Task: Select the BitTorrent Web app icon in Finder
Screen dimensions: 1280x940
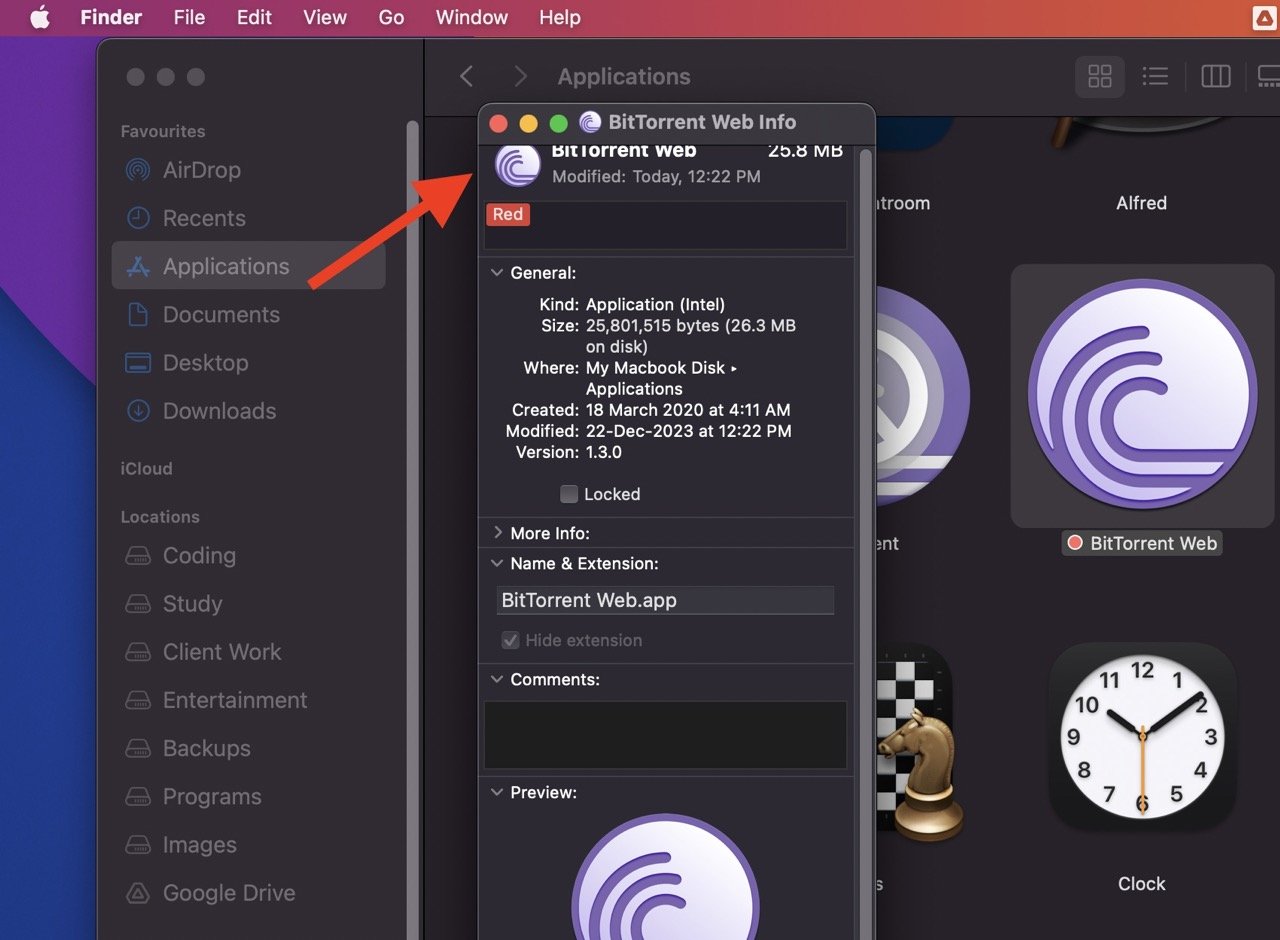Action: pos(1142,396)
